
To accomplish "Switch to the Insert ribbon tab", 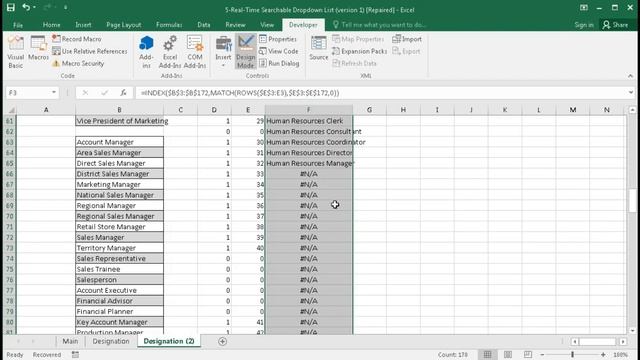I will pos(83,25).
